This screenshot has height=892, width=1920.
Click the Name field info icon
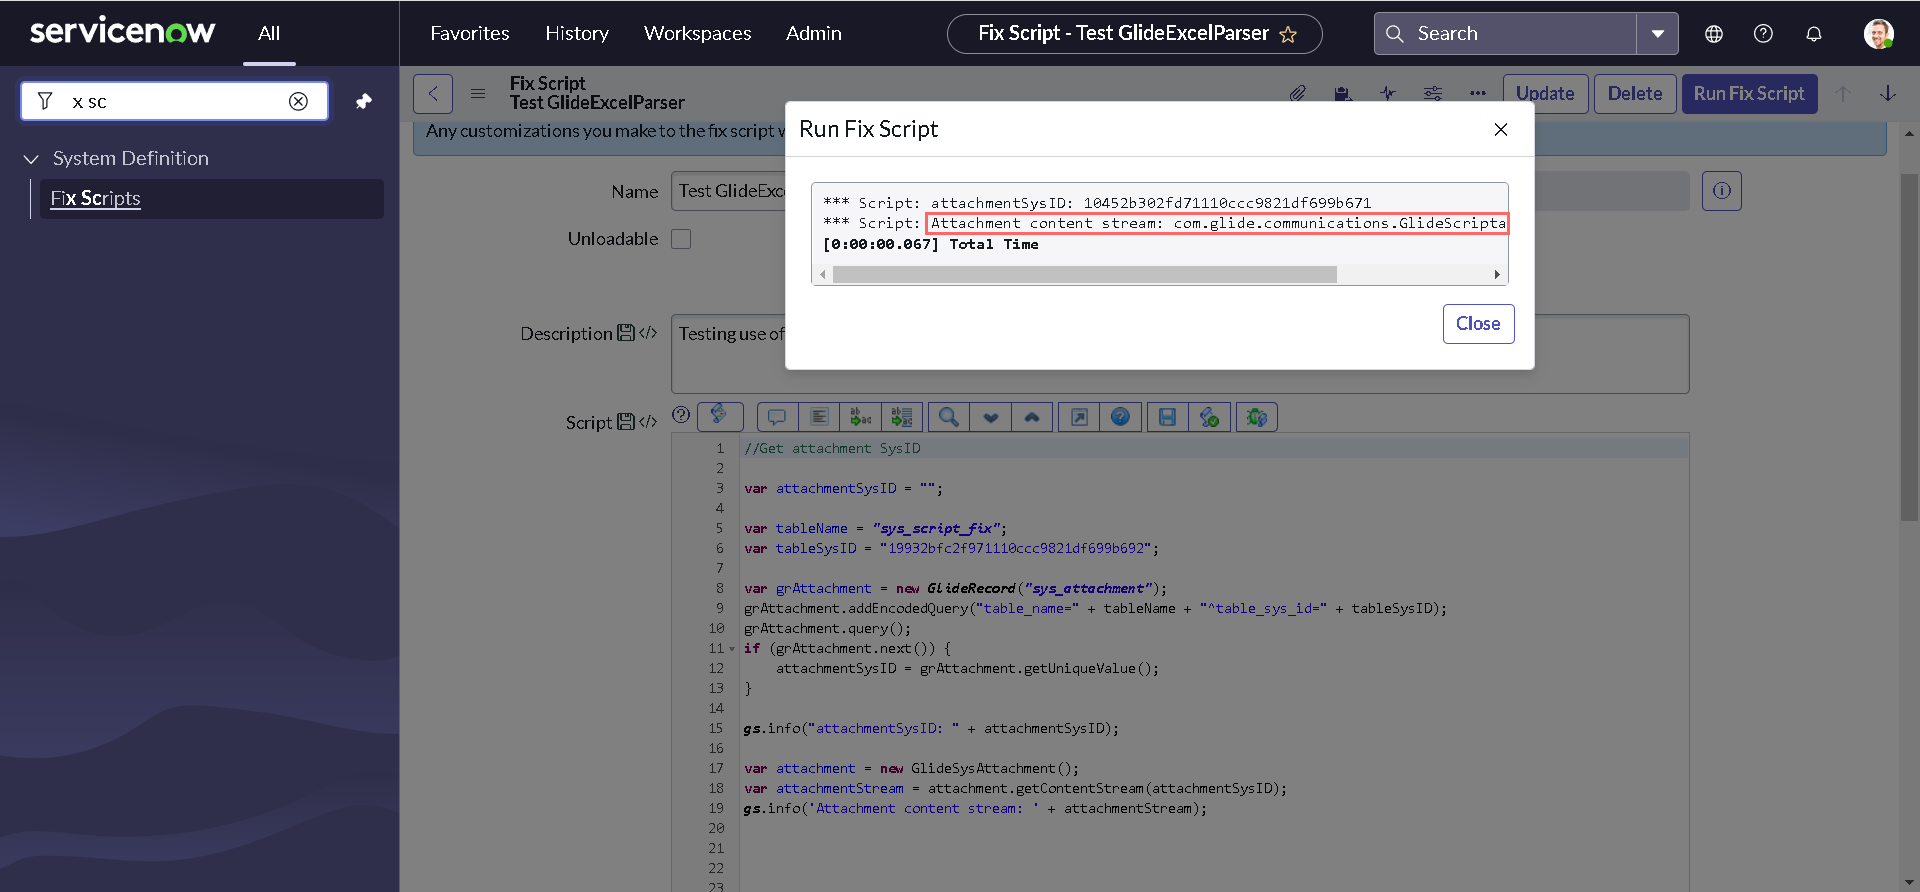coord(1722,191)
